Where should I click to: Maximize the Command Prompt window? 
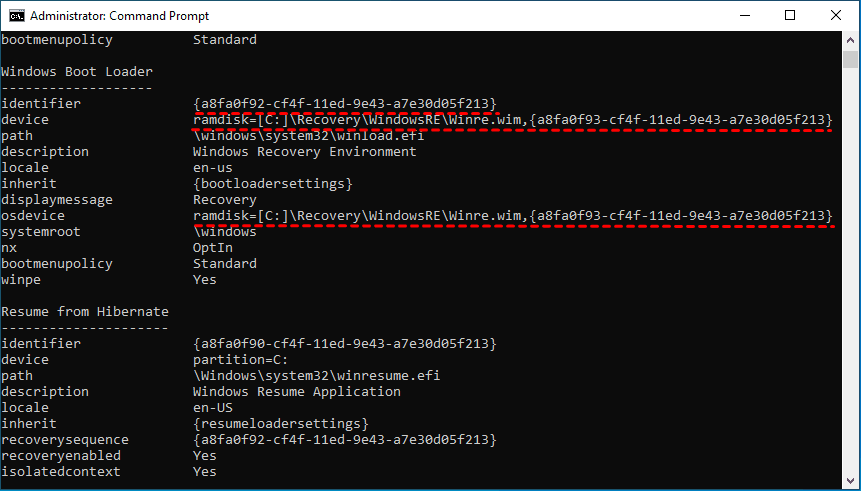(790, 16)
